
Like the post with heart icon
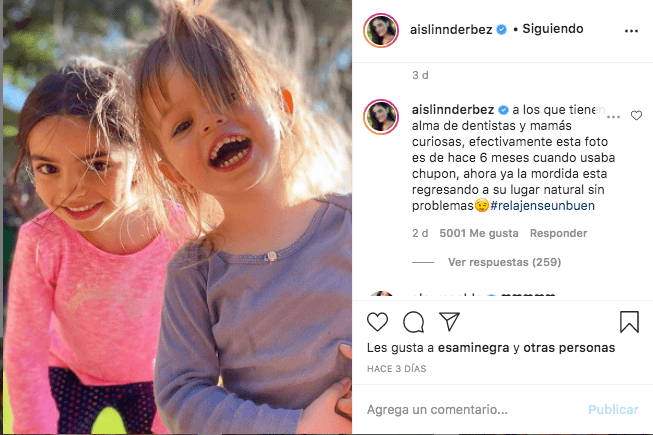click(377, 322)
